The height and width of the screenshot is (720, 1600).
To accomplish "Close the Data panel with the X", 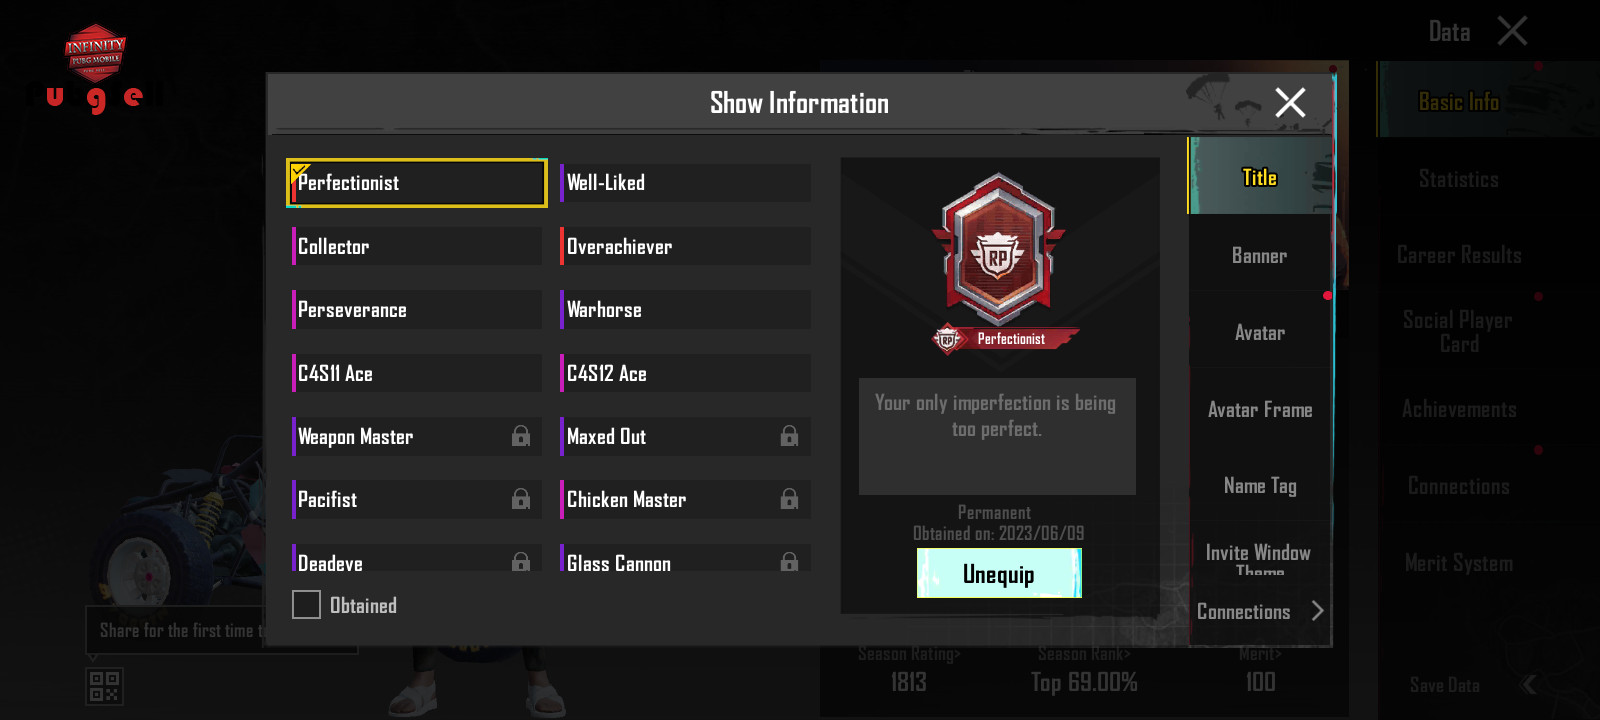I will [x=1512, y=31].
